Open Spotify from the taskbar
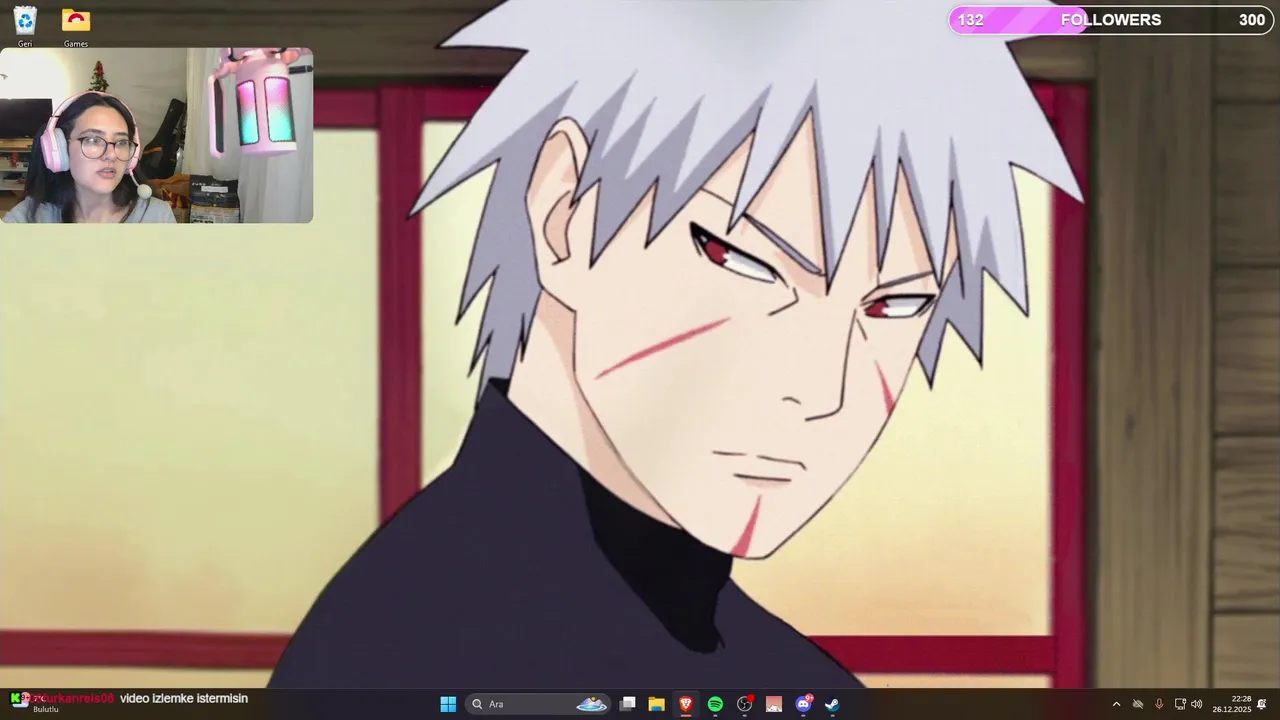 (715, 704)
